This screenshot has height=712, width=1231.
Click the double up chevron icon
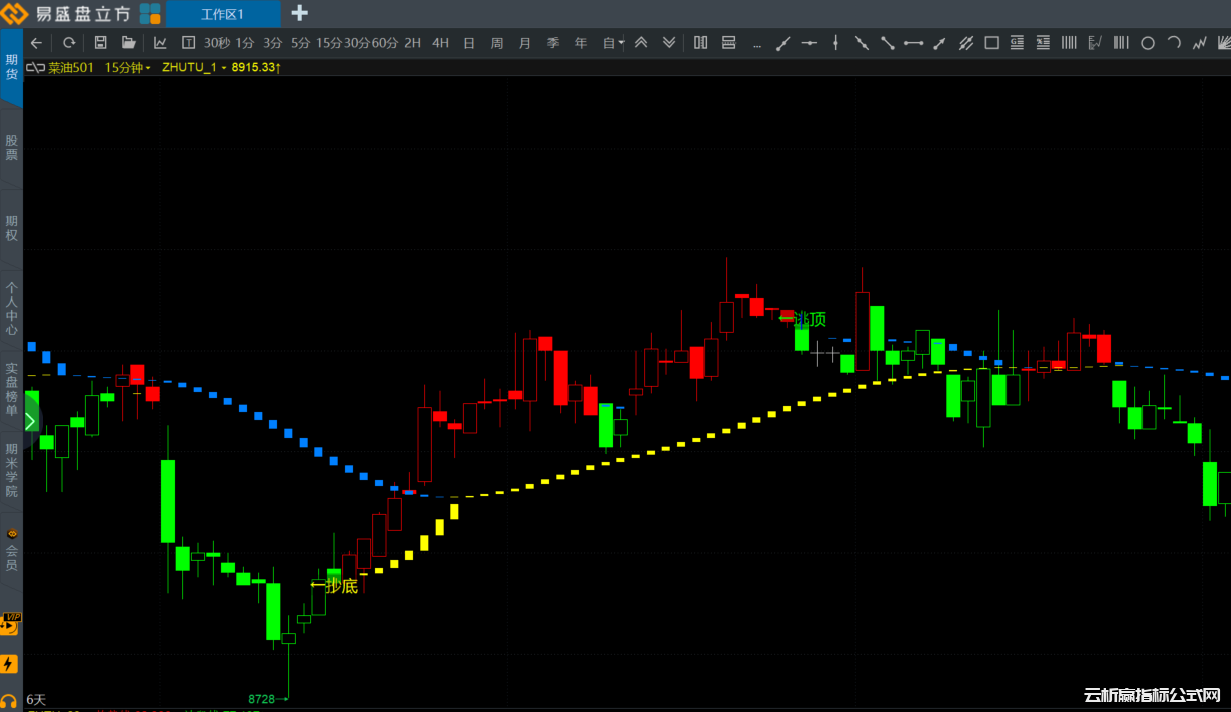(641, 43)
